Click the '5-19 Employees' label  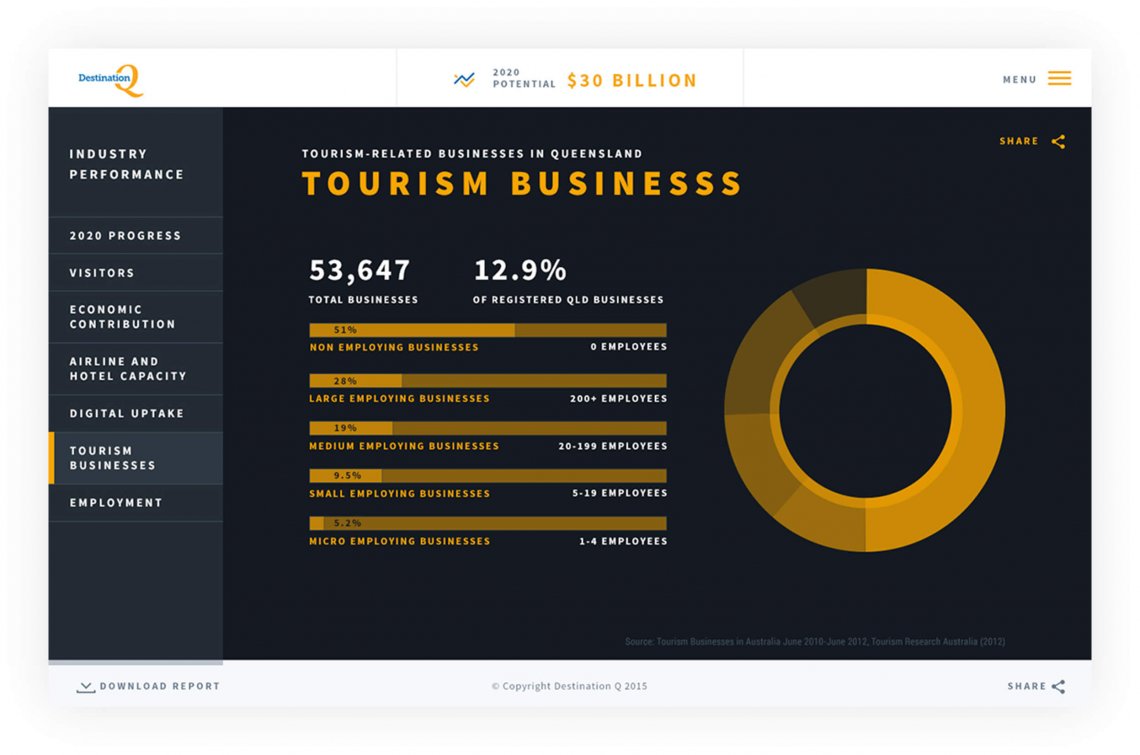(x=619, y=493)
